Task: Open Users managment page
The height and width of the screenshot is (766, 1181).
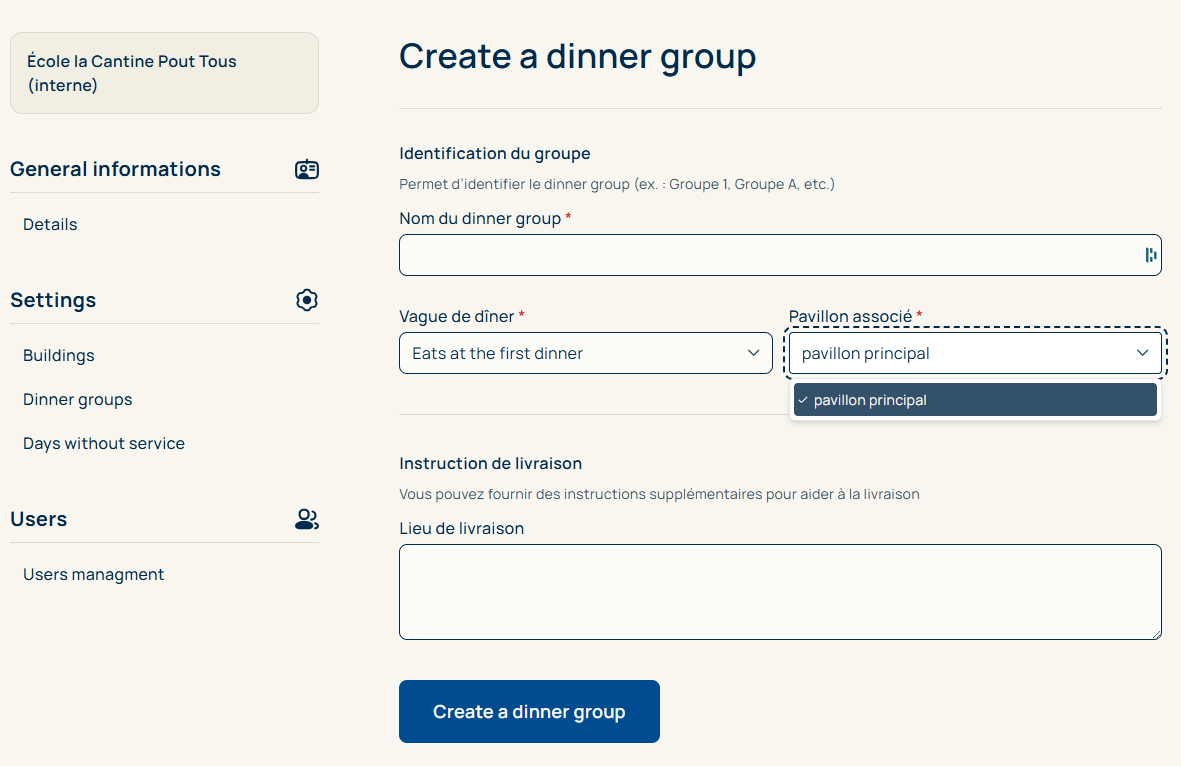Action: pos(93,575)
